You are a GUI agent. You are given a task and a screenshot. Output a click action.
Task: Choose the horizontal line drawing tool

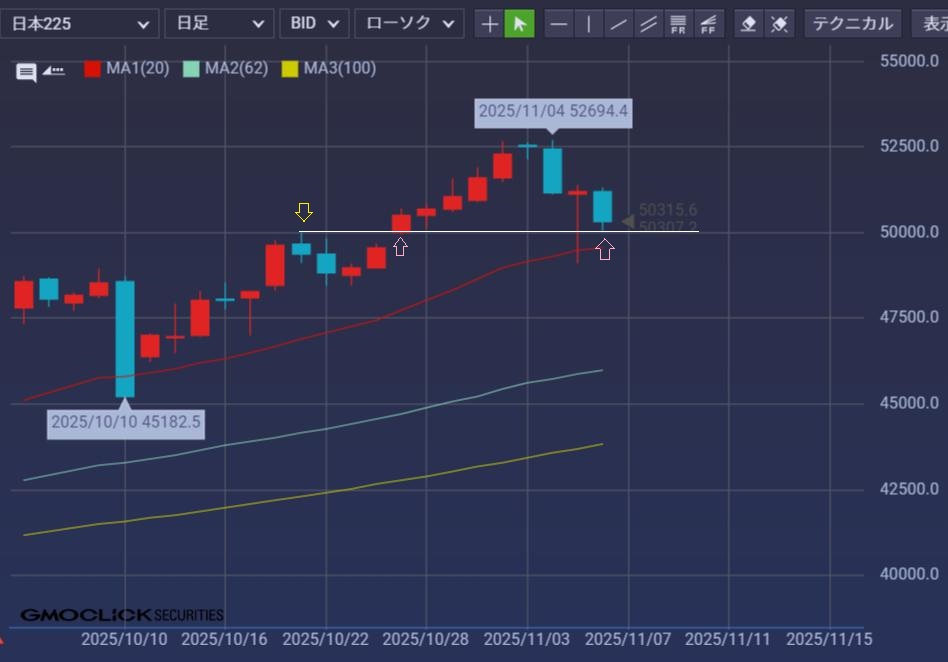559,24
